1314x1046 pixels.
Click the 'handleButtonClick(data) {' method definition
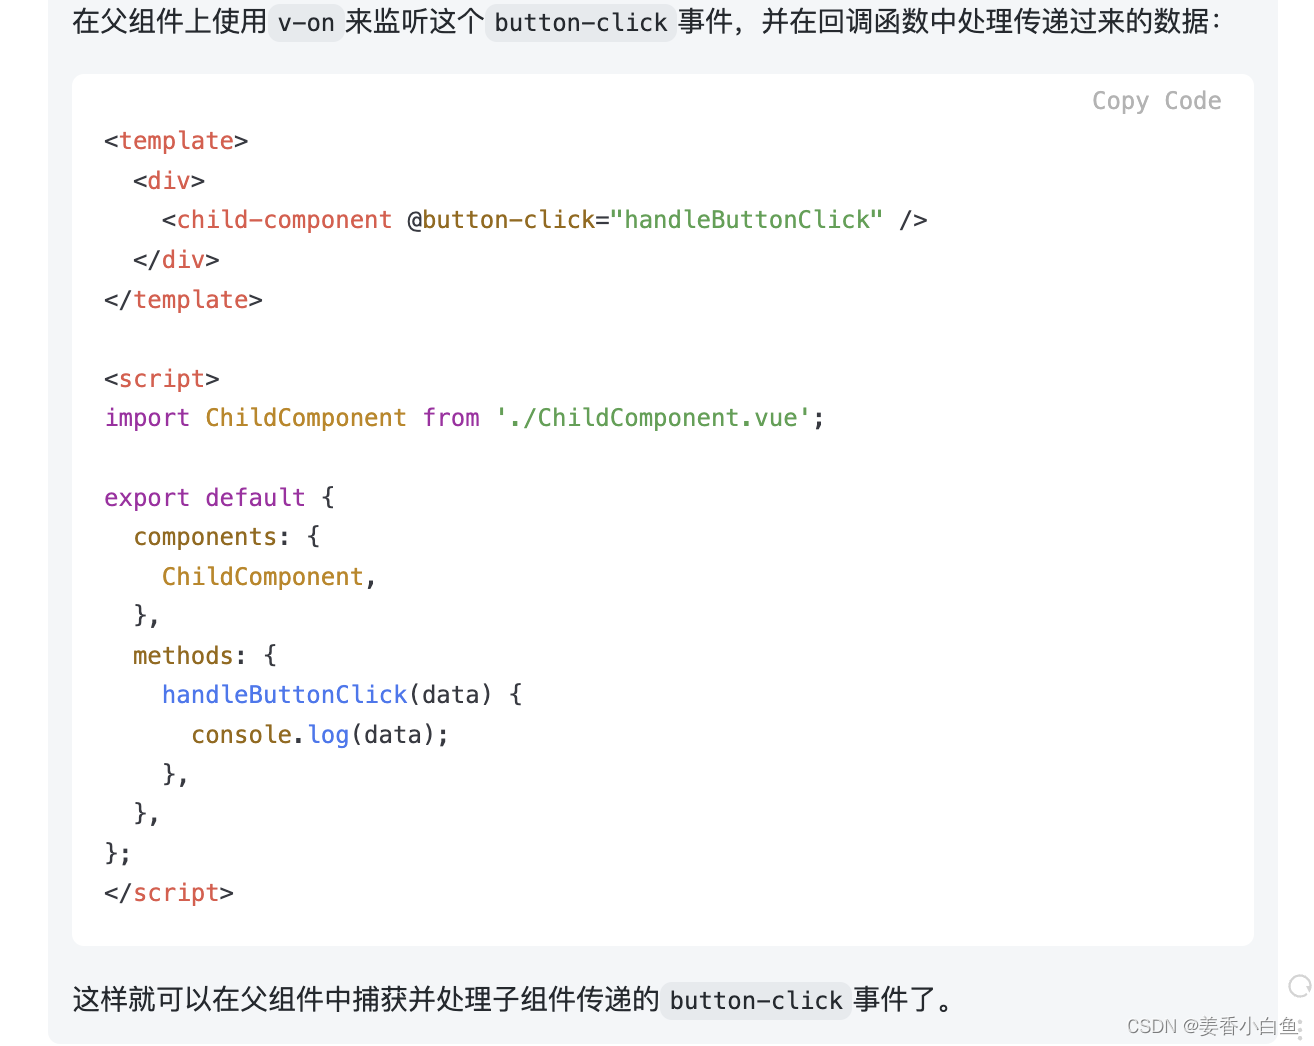pyautogui.click(x=342, y=695)
